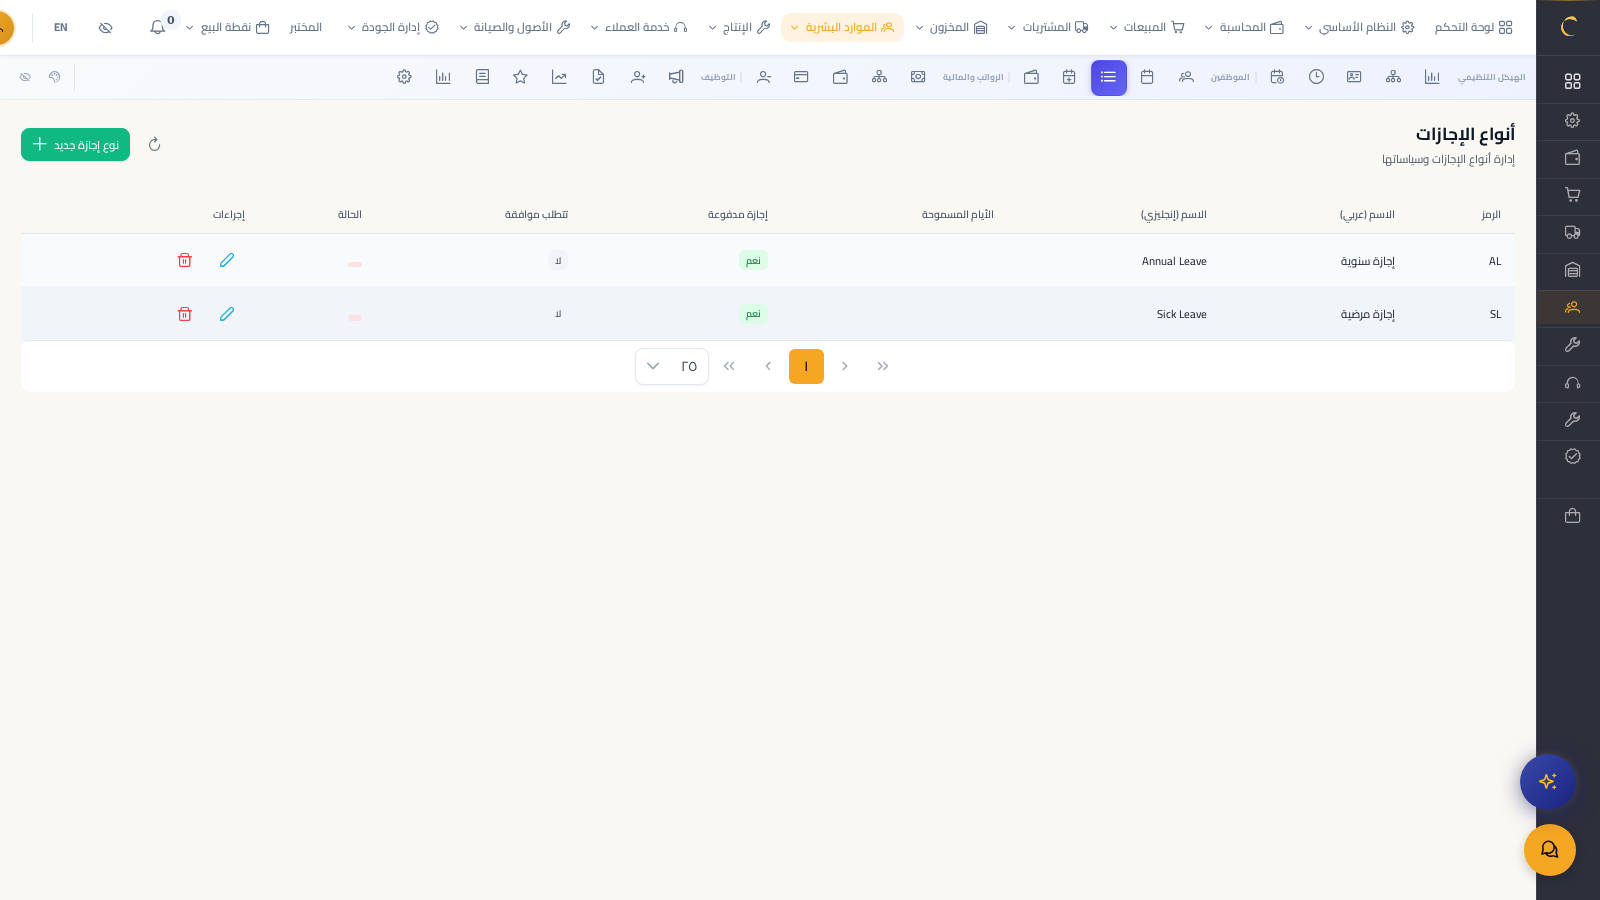Click the نوع إجازة جديد button
Screen dimensions: 1600x900
click(x=76, y=145)
